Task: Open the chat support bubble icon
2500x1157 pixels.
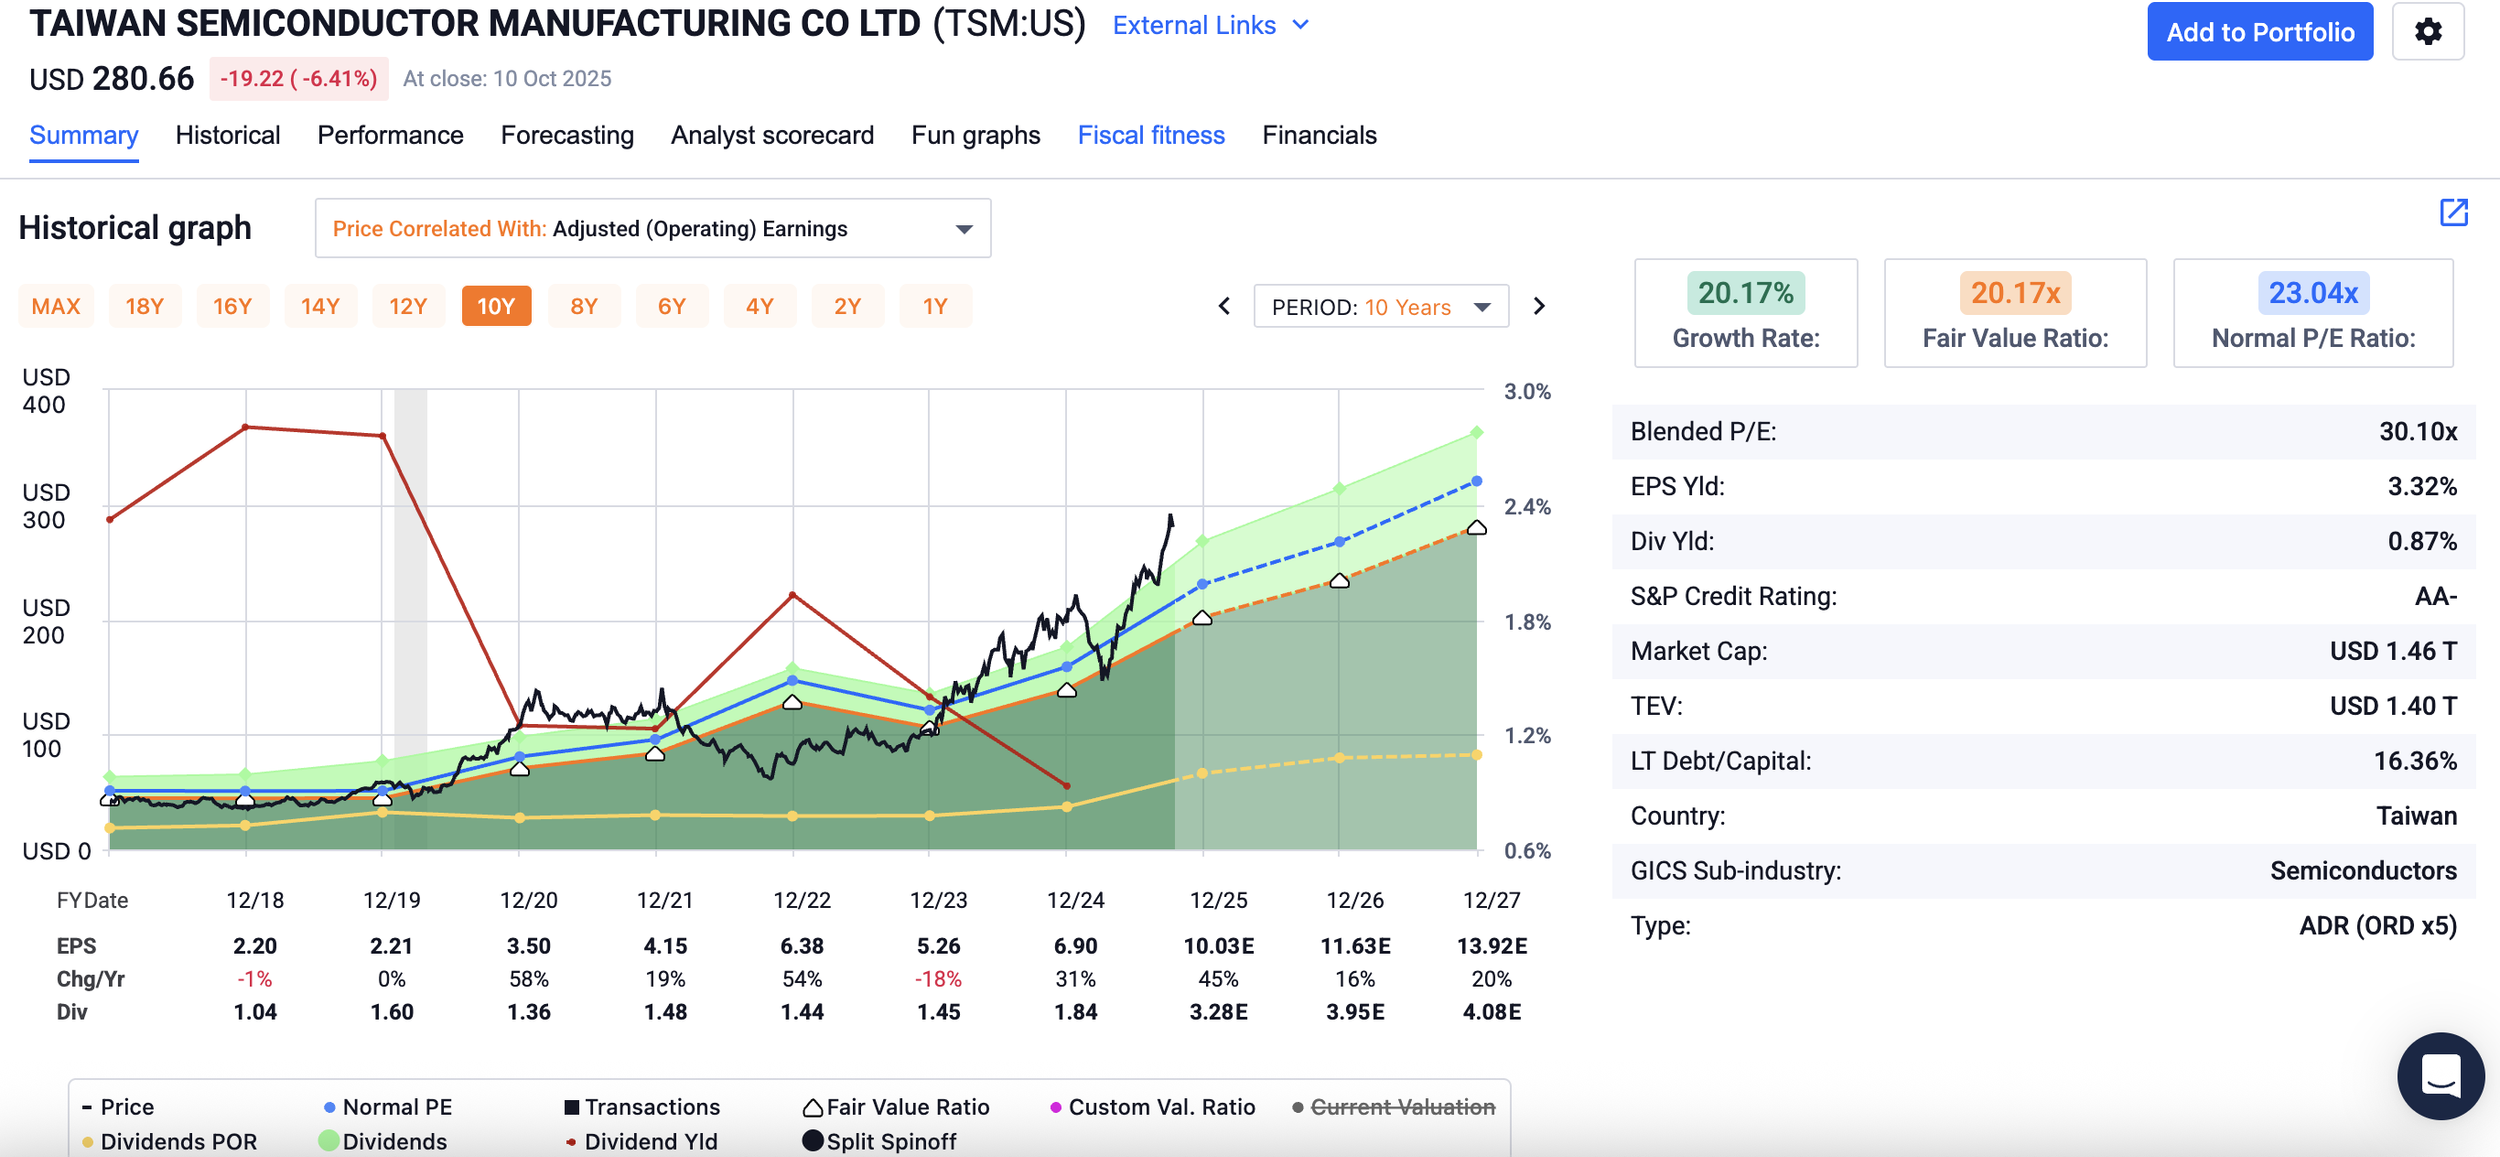Action: pos(2440,1076)
